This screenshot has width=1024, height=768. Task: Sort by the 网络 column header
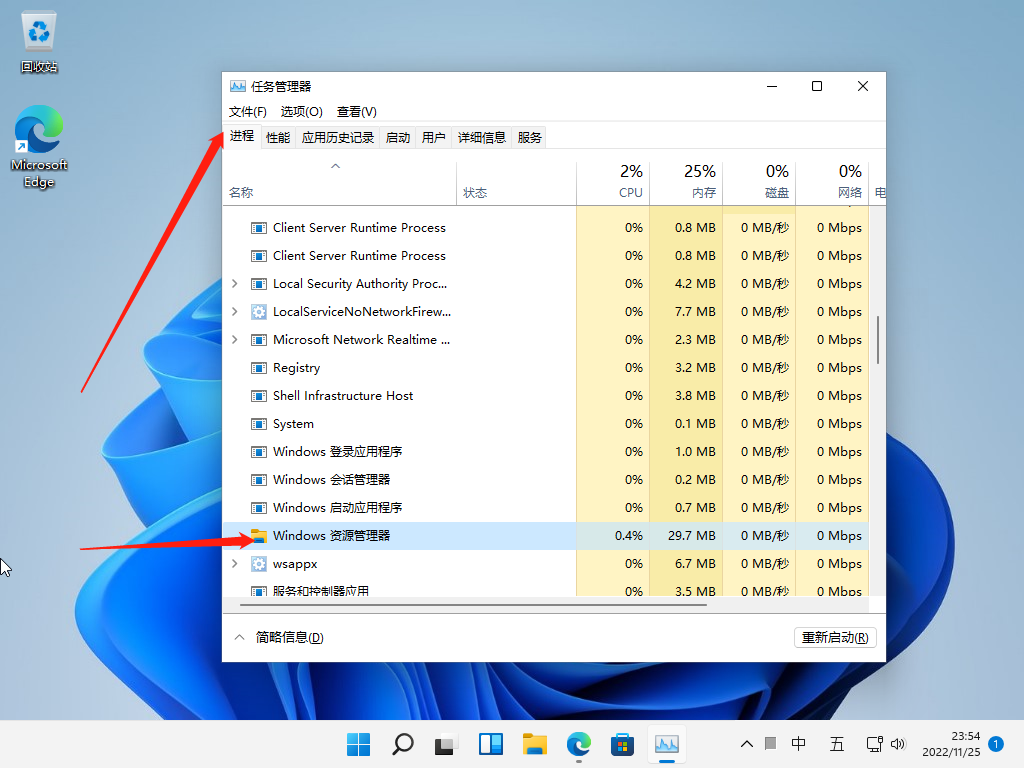point(833,183)
